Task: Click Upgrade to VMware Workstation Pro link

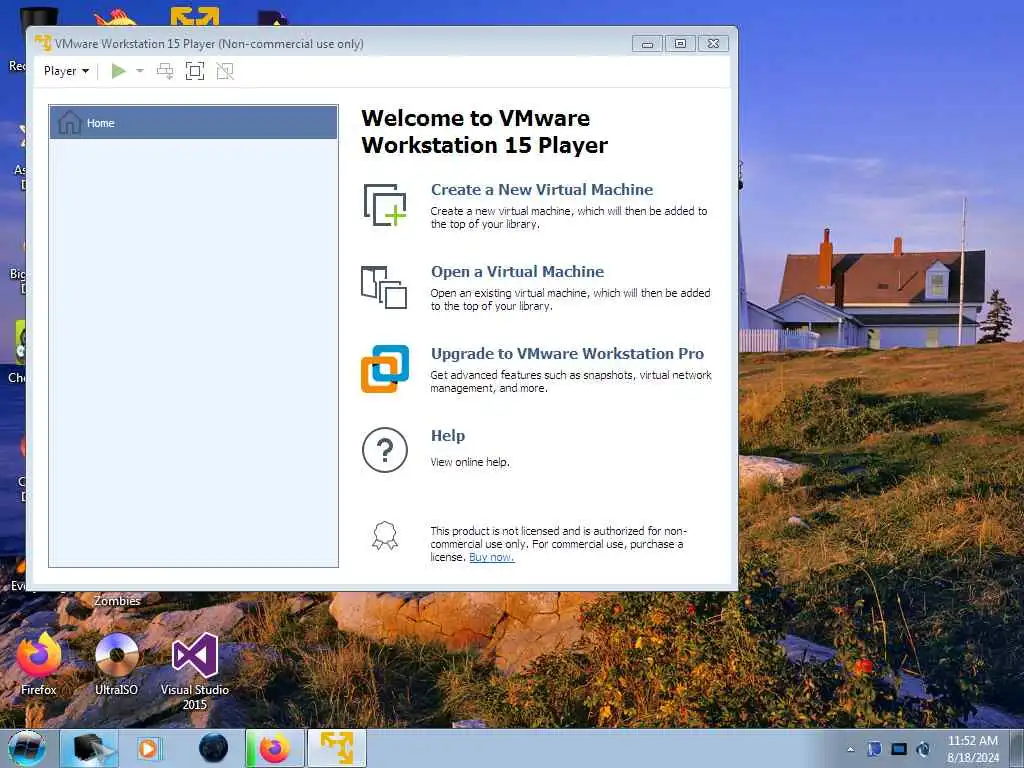Action: 568,353
